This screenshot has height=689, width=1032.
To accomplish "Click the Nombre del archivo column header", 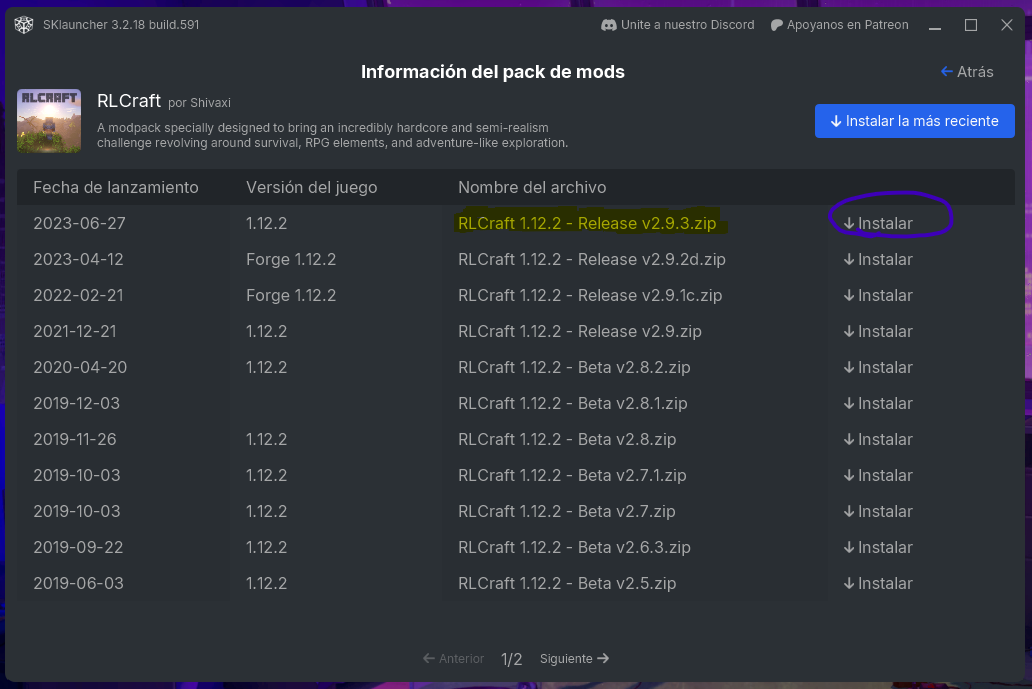I will (x=532, y=187).
